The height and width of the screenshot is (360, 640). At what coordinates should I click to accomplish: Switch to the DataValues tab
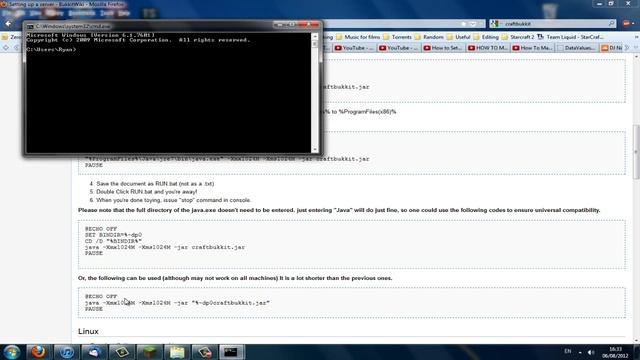point(577,48)
